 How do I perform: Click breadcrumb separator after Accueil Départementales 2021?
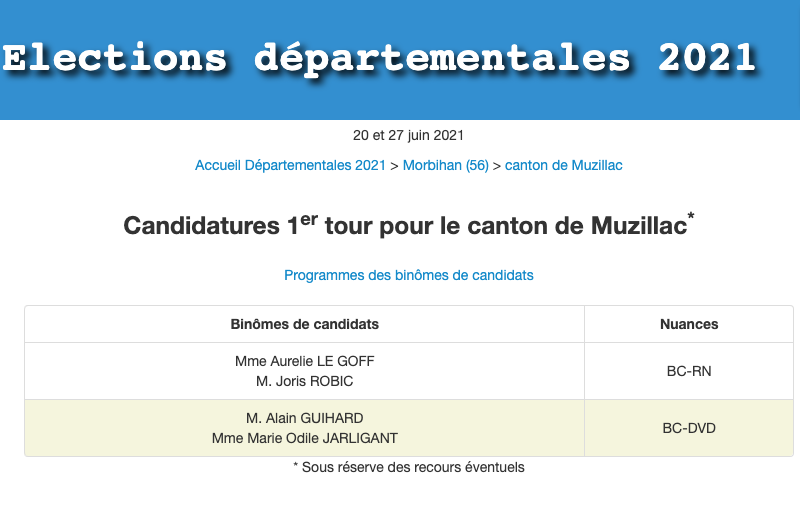(x=394, y=165)
